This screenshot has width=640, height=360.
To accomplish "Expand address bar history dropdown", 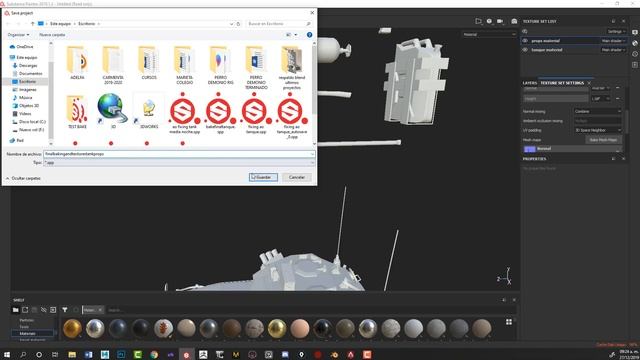I will (x=231, y=24).
